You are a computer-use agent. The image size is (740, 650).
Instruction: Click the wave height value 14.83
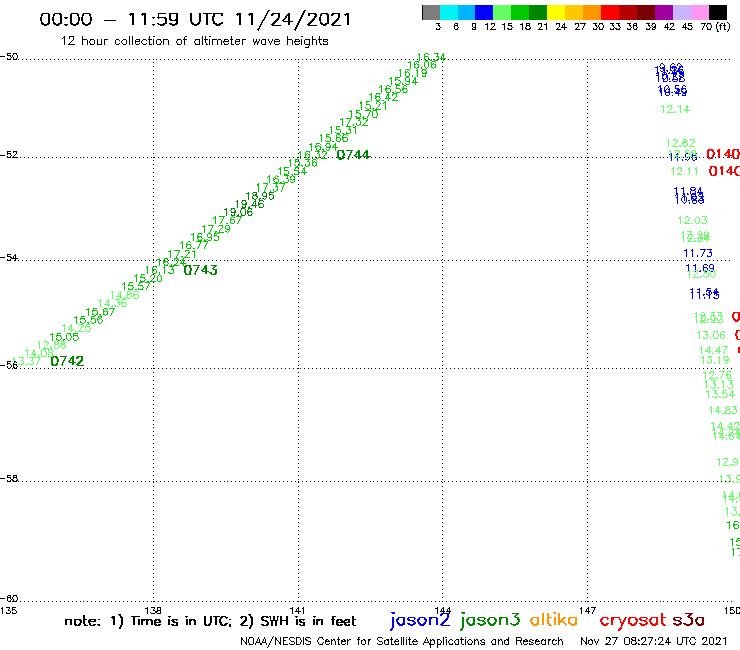coord(723,410)
